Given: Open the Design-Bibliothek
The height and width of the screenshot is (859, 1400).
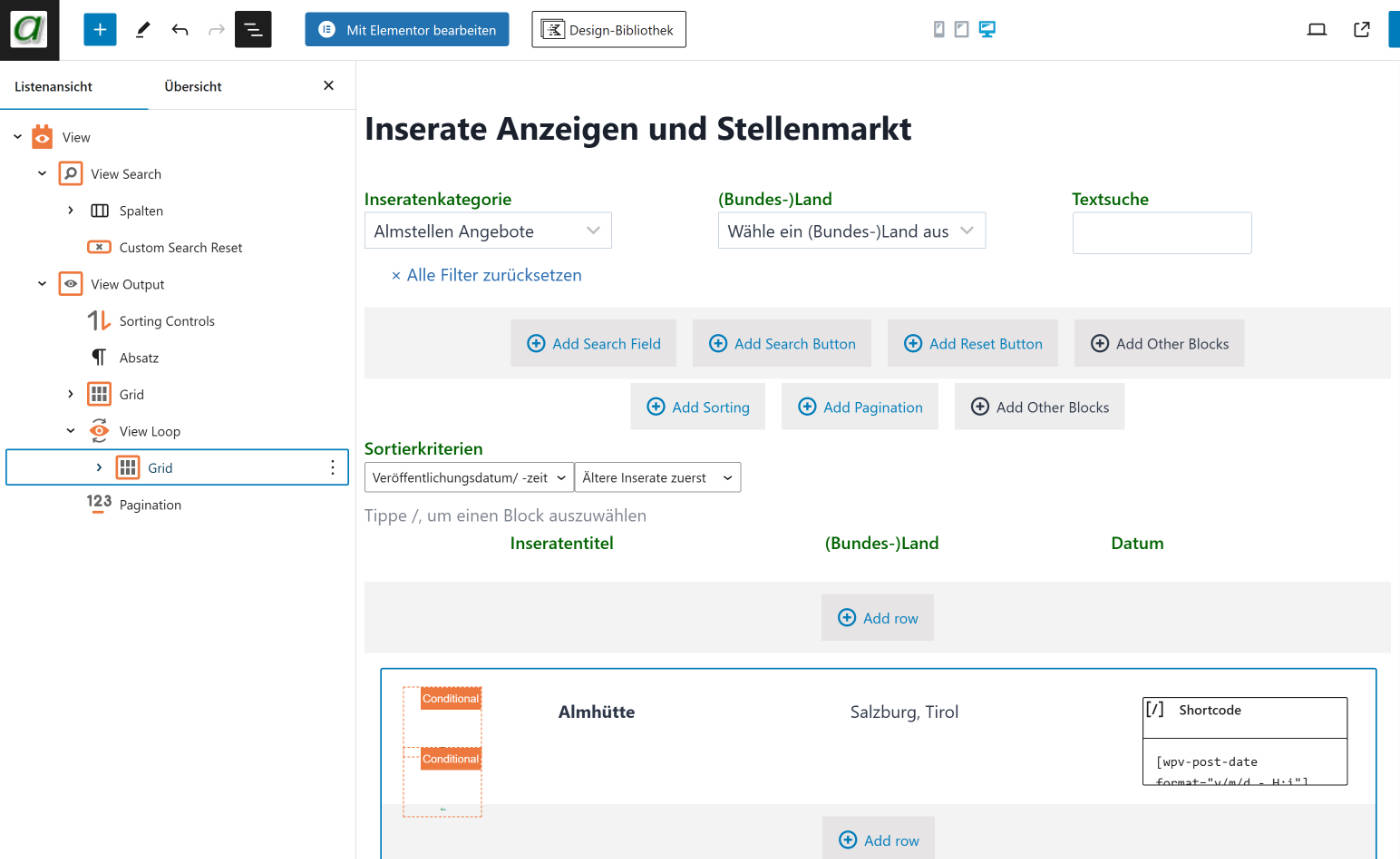Looking at the screenshot, I should (x=609, y=30).
